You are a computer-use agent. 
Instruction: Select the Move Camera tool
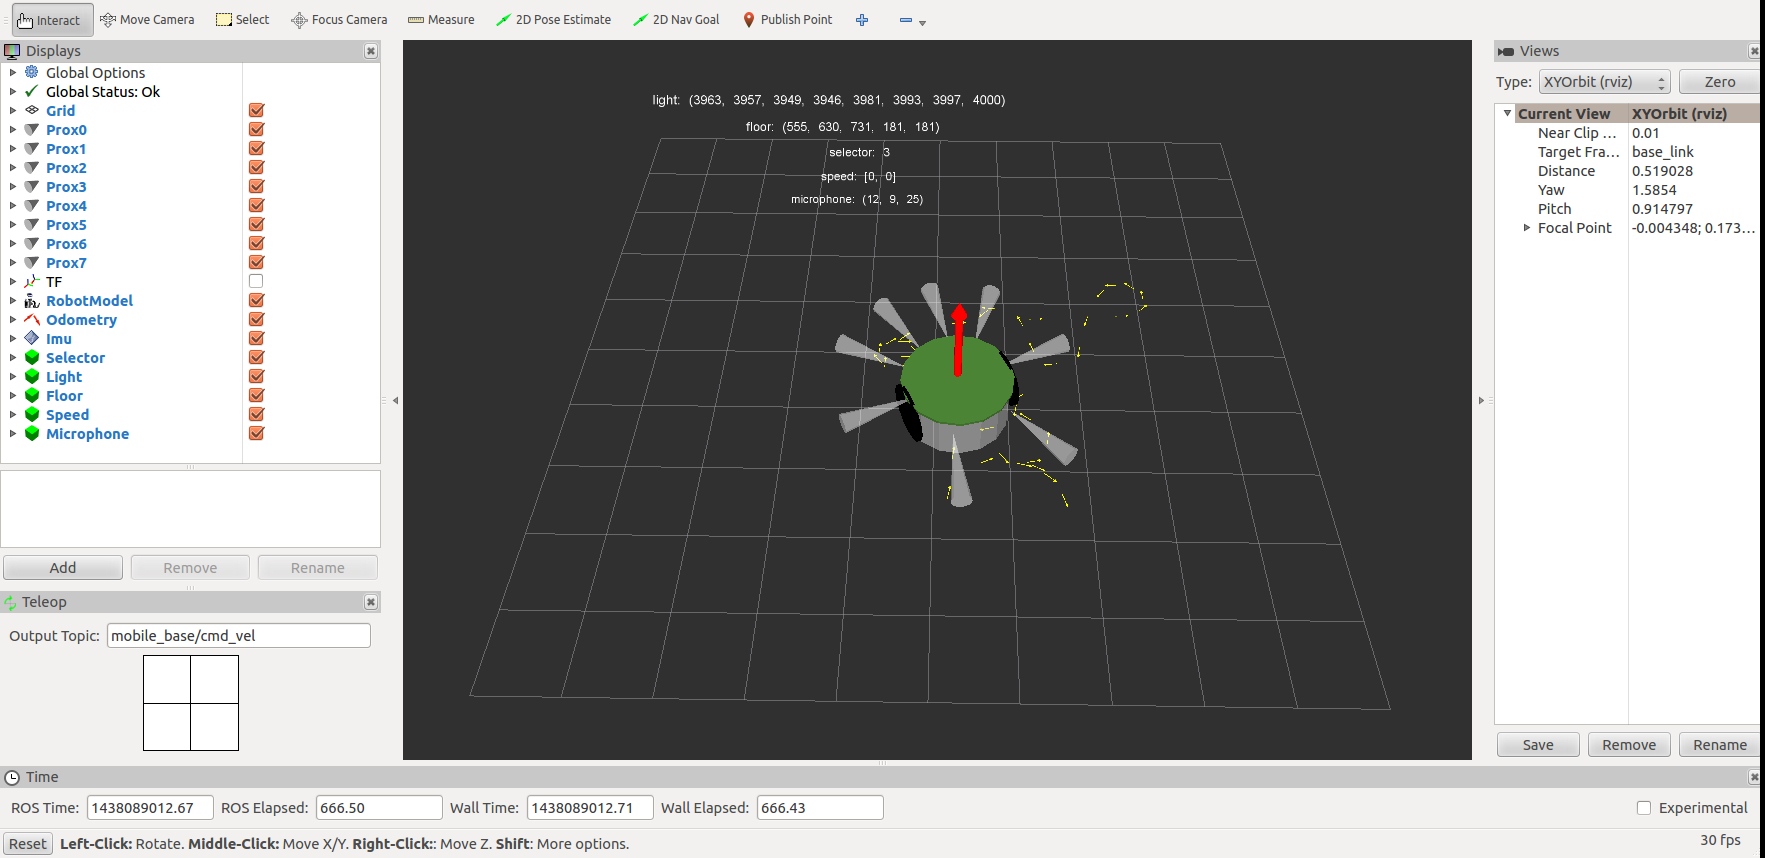147,20
